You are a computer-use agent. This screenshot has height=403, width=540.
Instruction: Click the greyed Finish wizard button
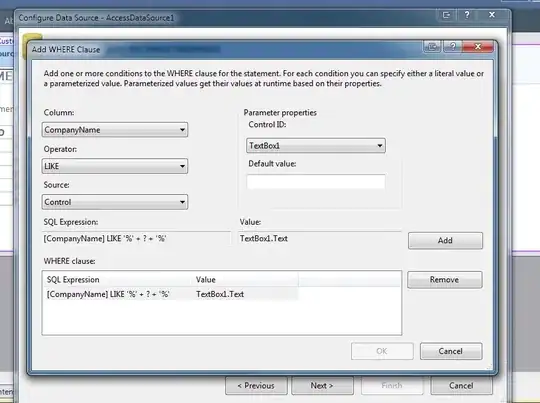[x=392, y=385]
